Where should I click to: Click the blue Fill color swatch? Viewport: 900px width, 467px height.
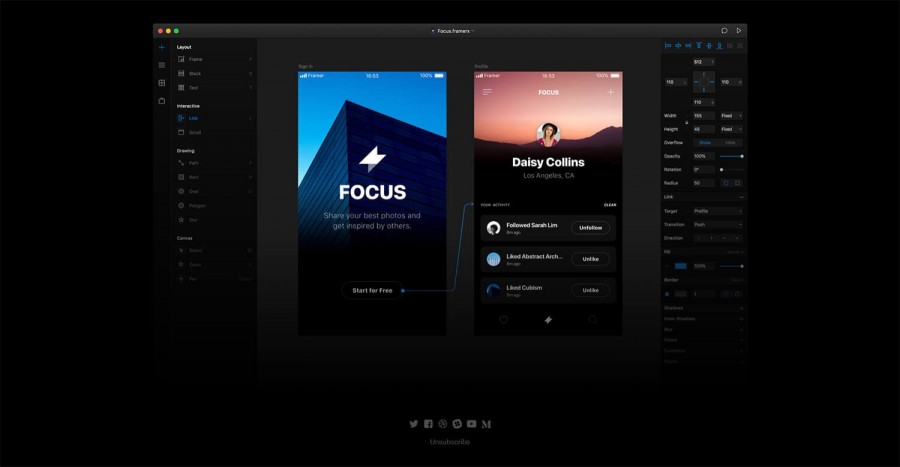tap(681, 266)
